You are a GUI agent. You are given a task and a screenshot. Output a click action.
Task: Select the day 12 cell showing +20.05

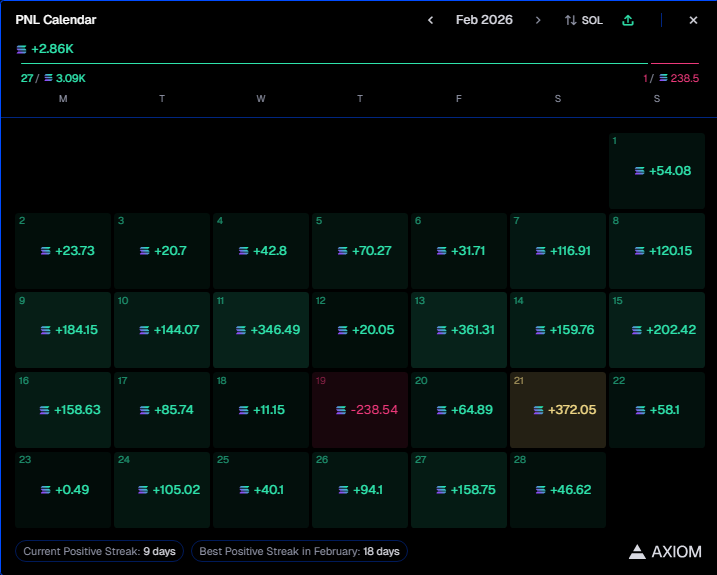(x=360, y=330)
